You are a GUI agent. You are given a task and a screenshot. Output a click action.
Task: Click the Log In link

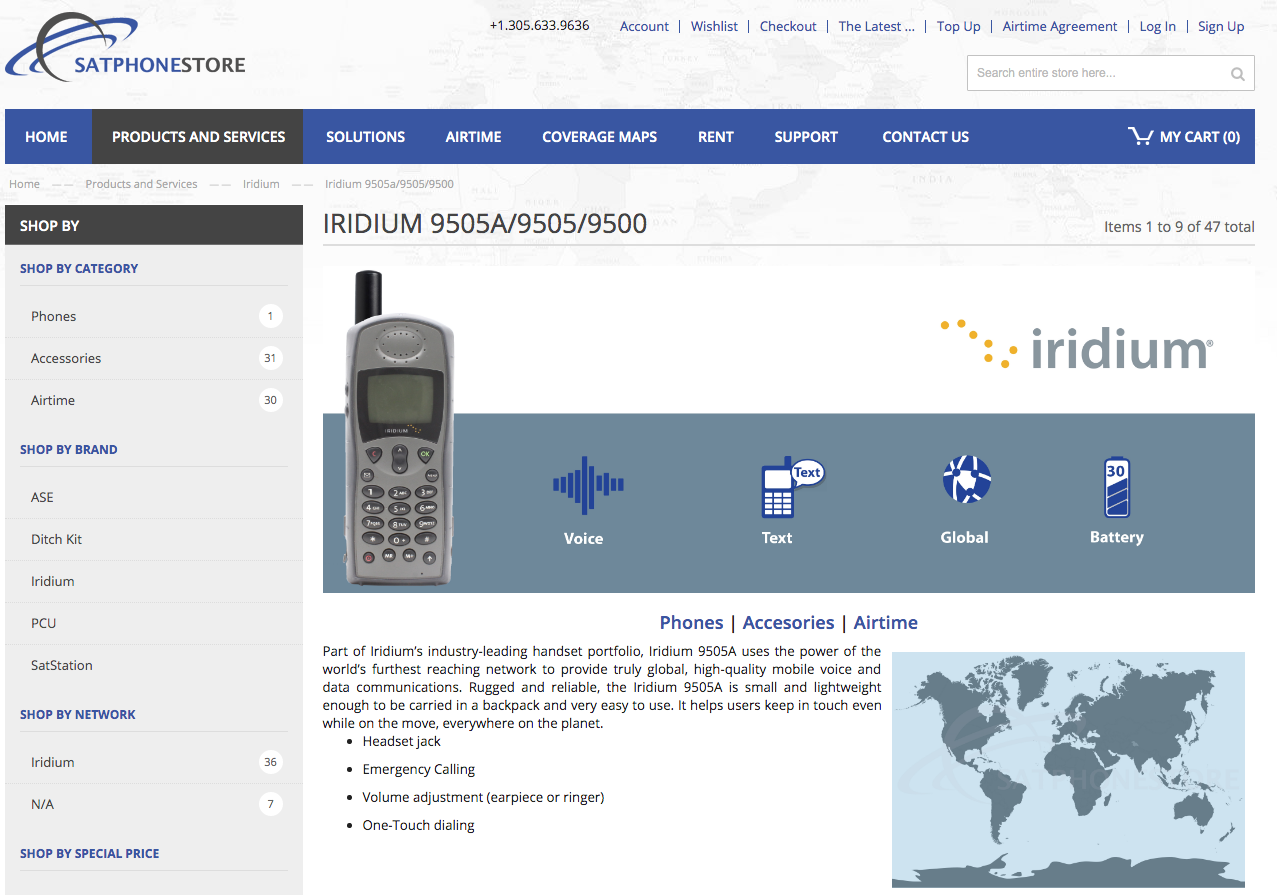point(1158,27)
